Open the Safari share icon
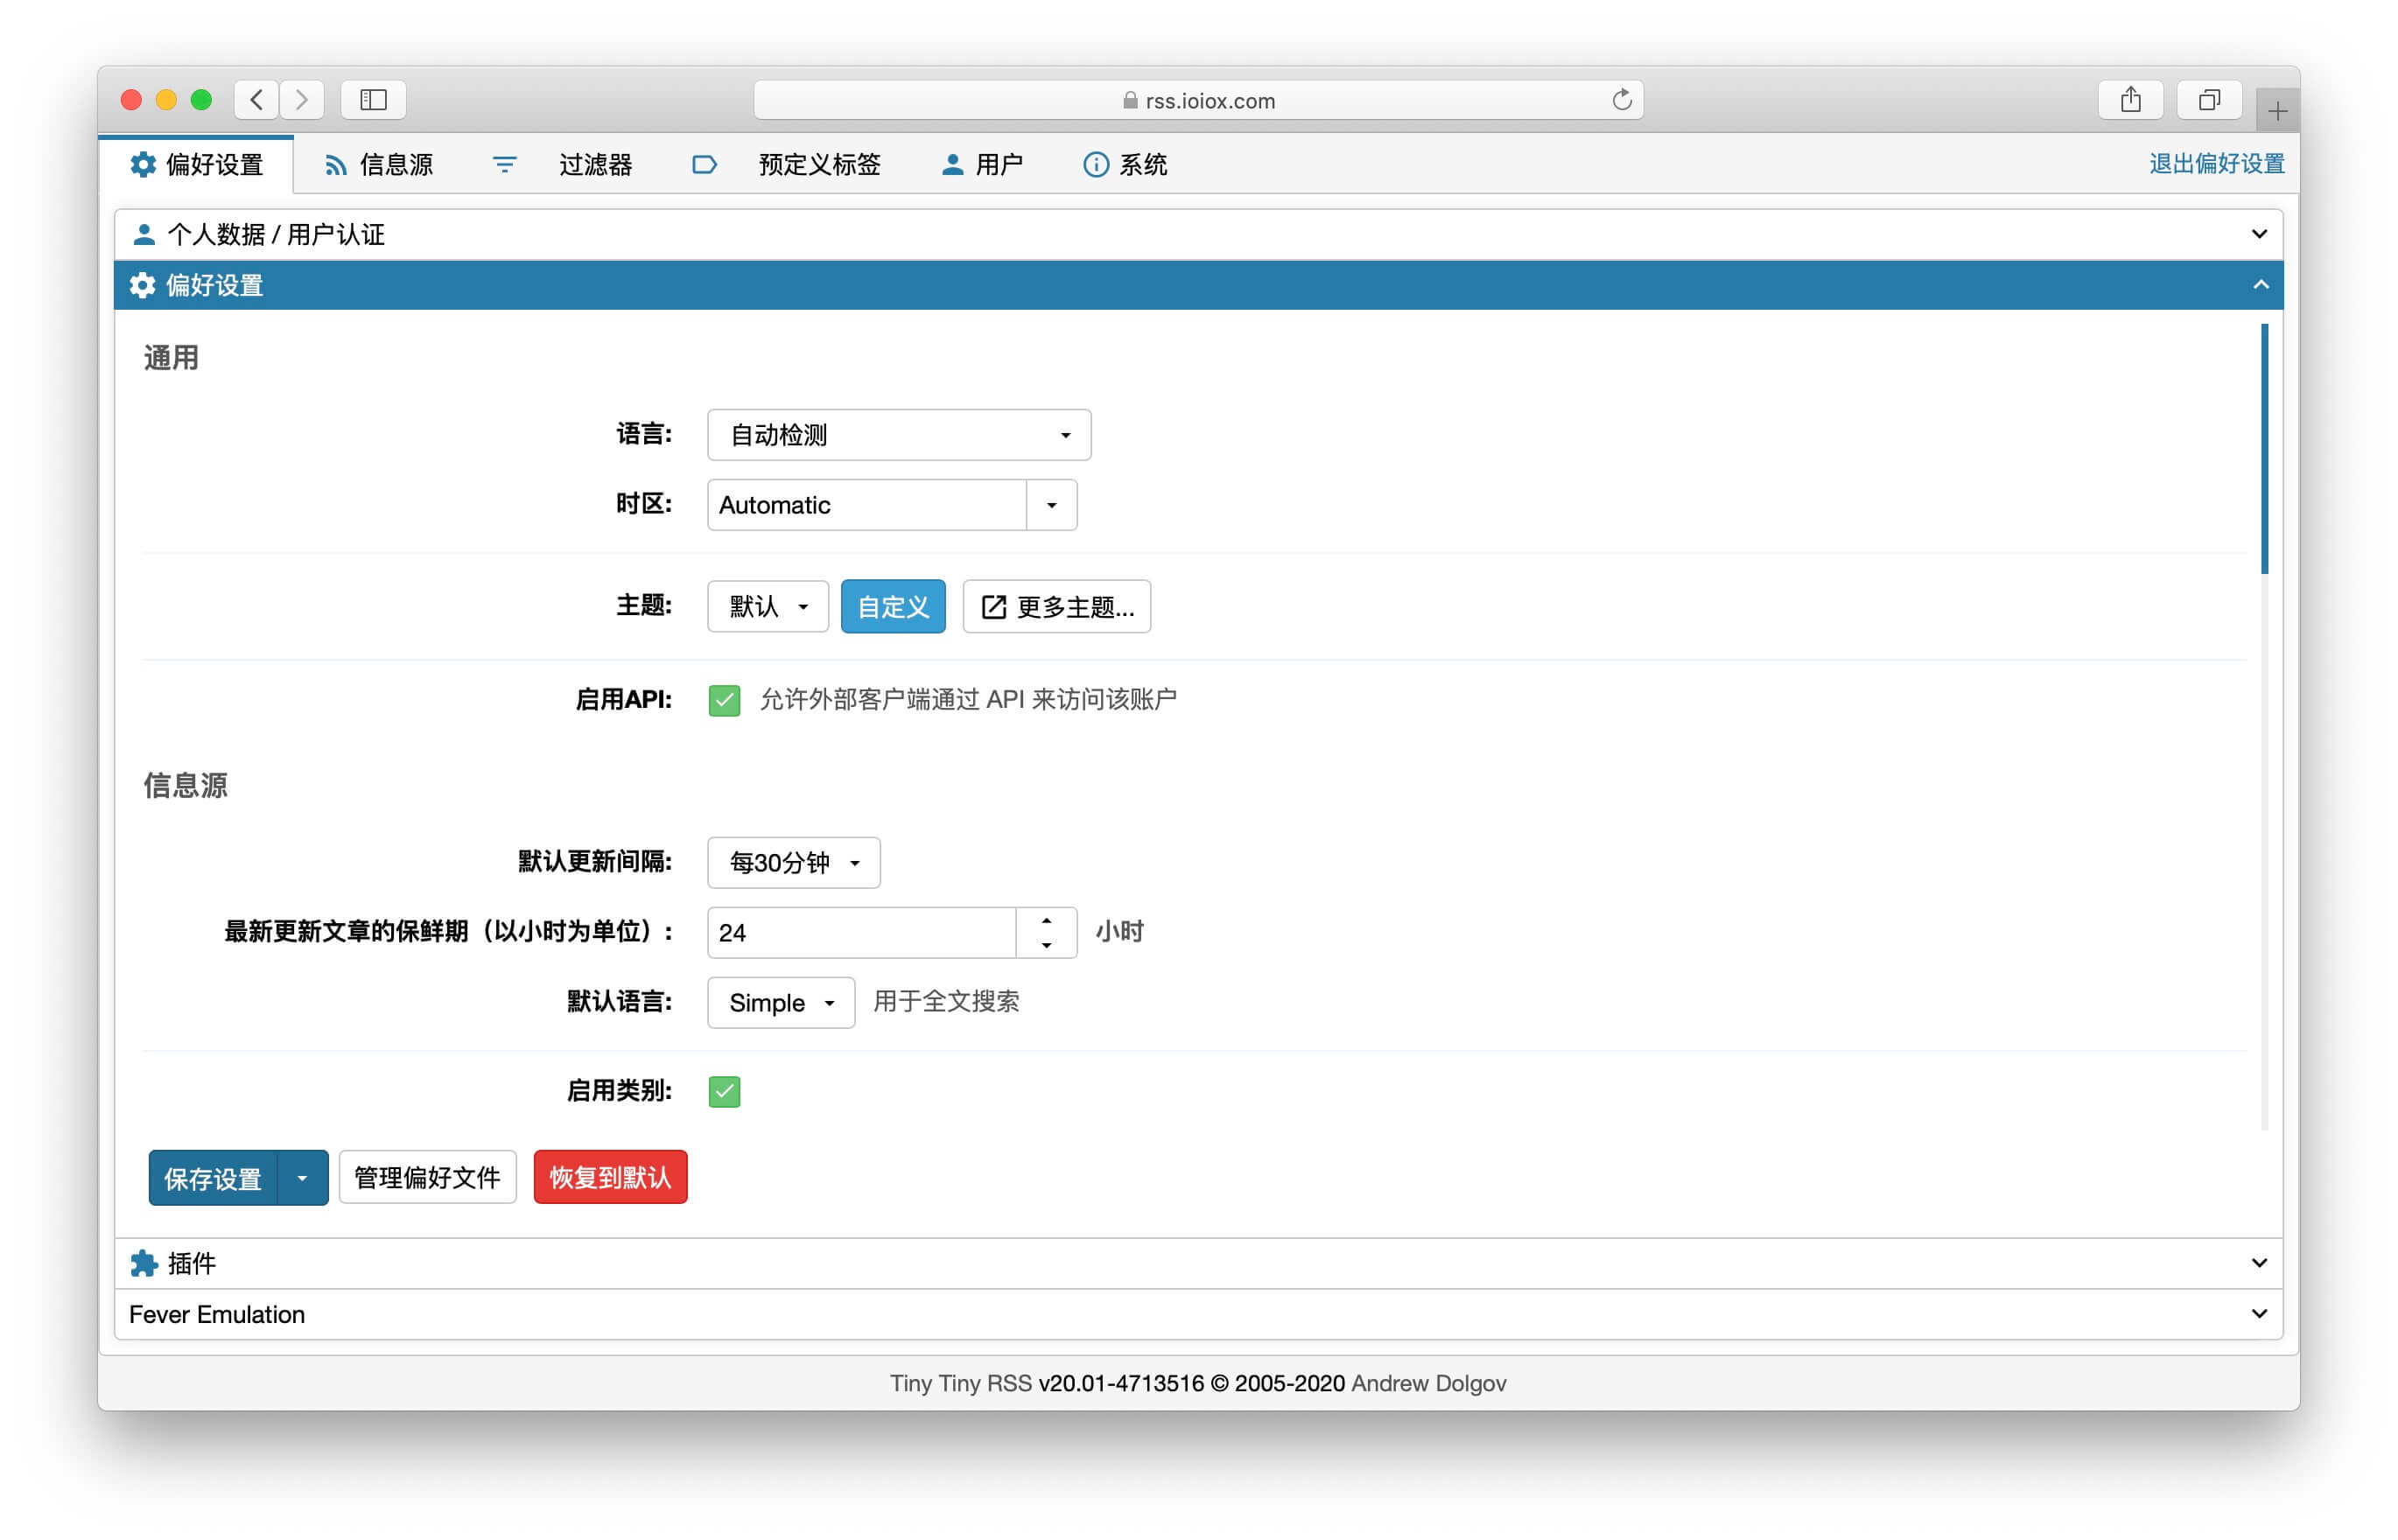The image size is (2398, 1540). tap(2130, 100)
